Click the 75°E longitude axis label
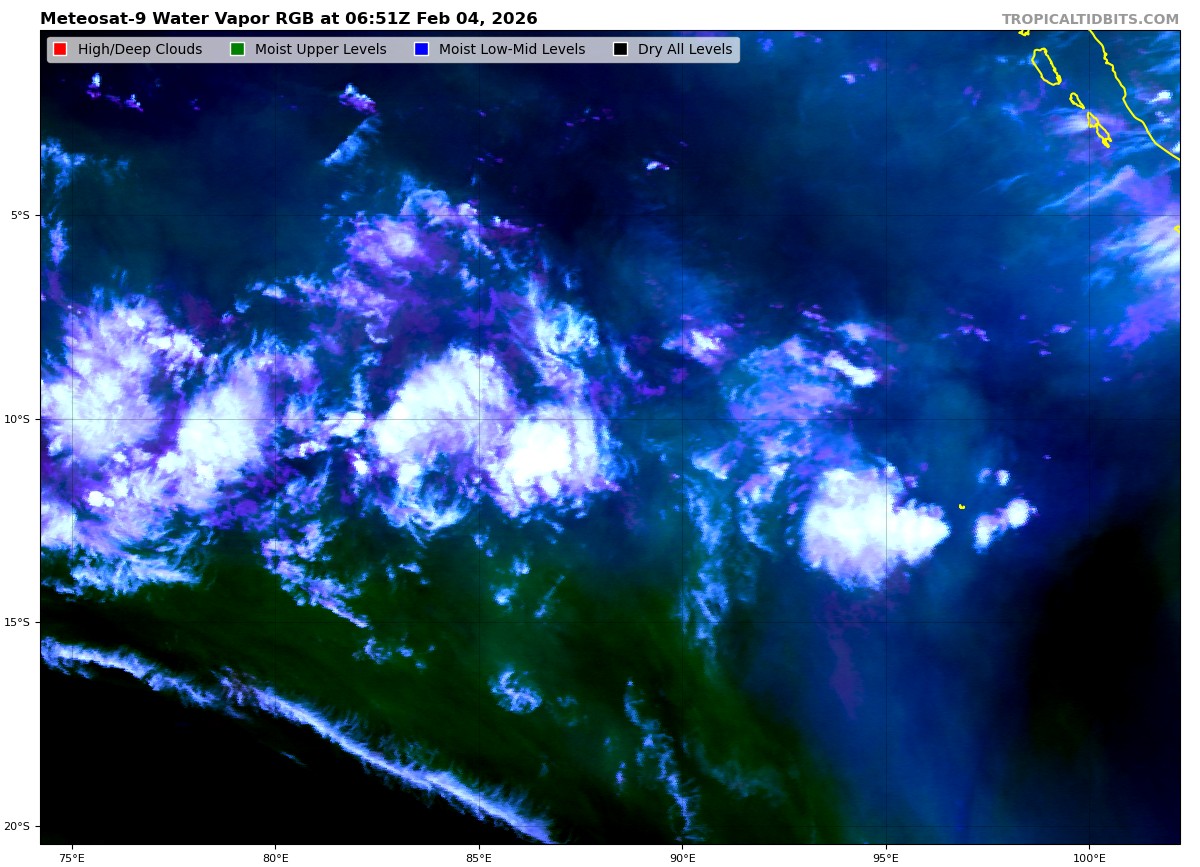Viewport: 1200px width, 867px height. [x=72, y=857]
